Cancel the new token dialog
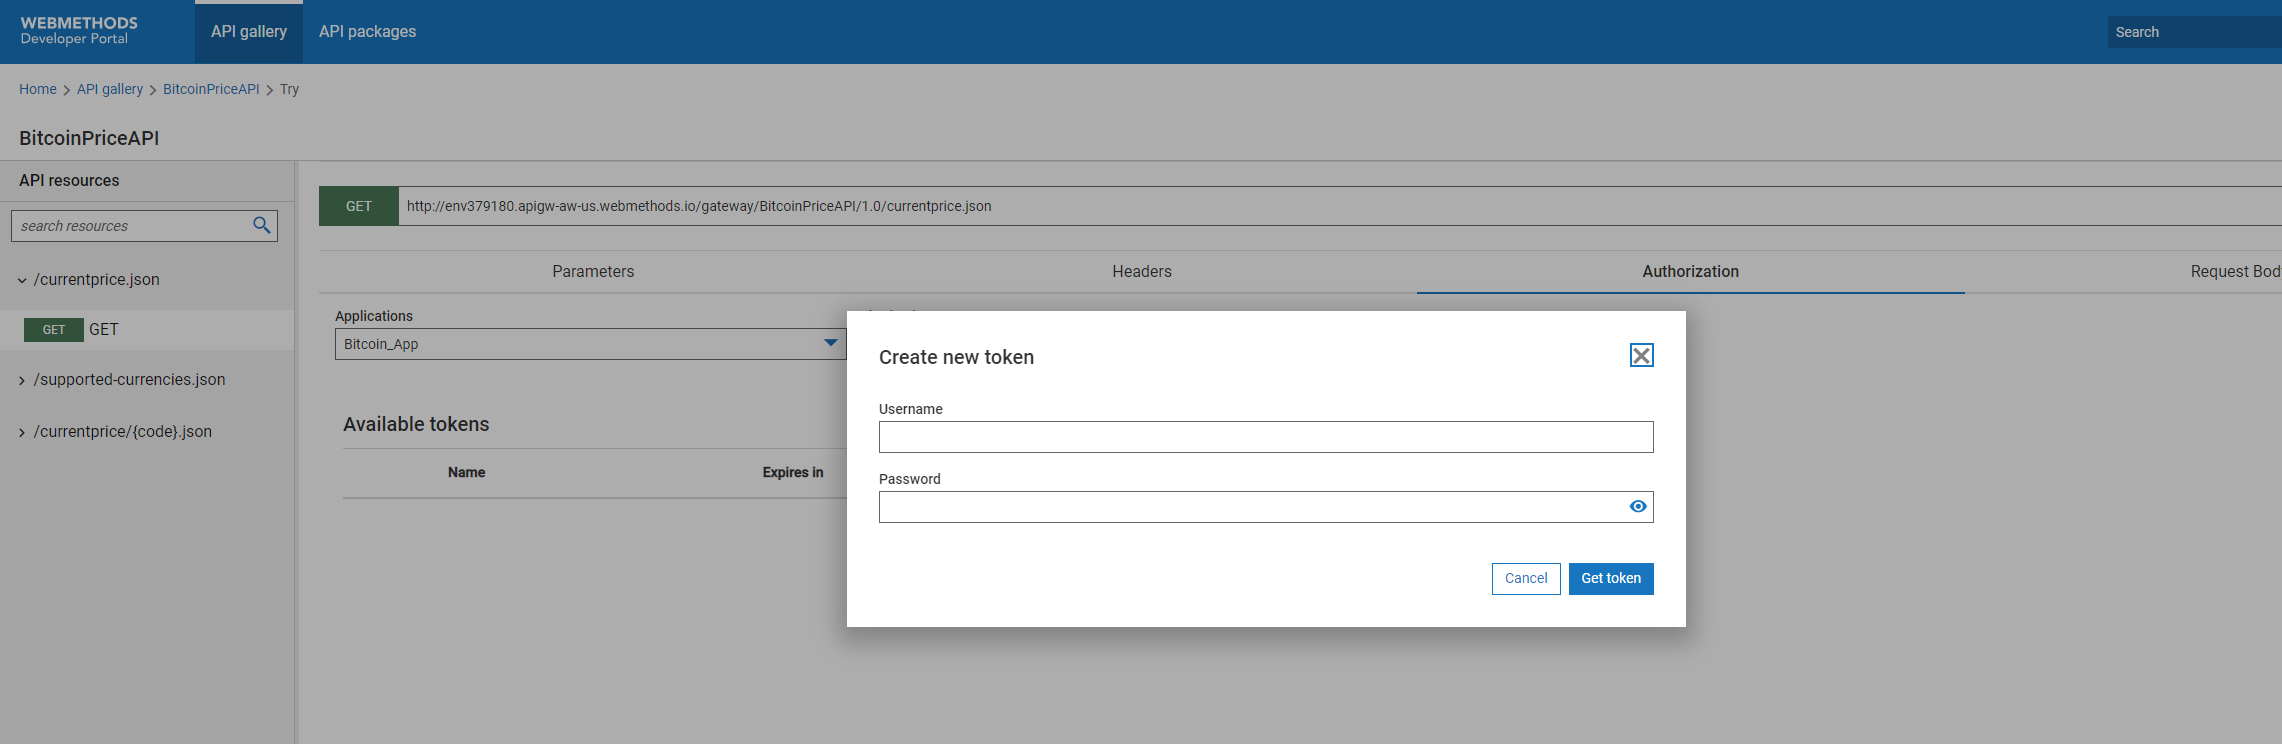The image size is (2282, 744). tap(1525, 579)
